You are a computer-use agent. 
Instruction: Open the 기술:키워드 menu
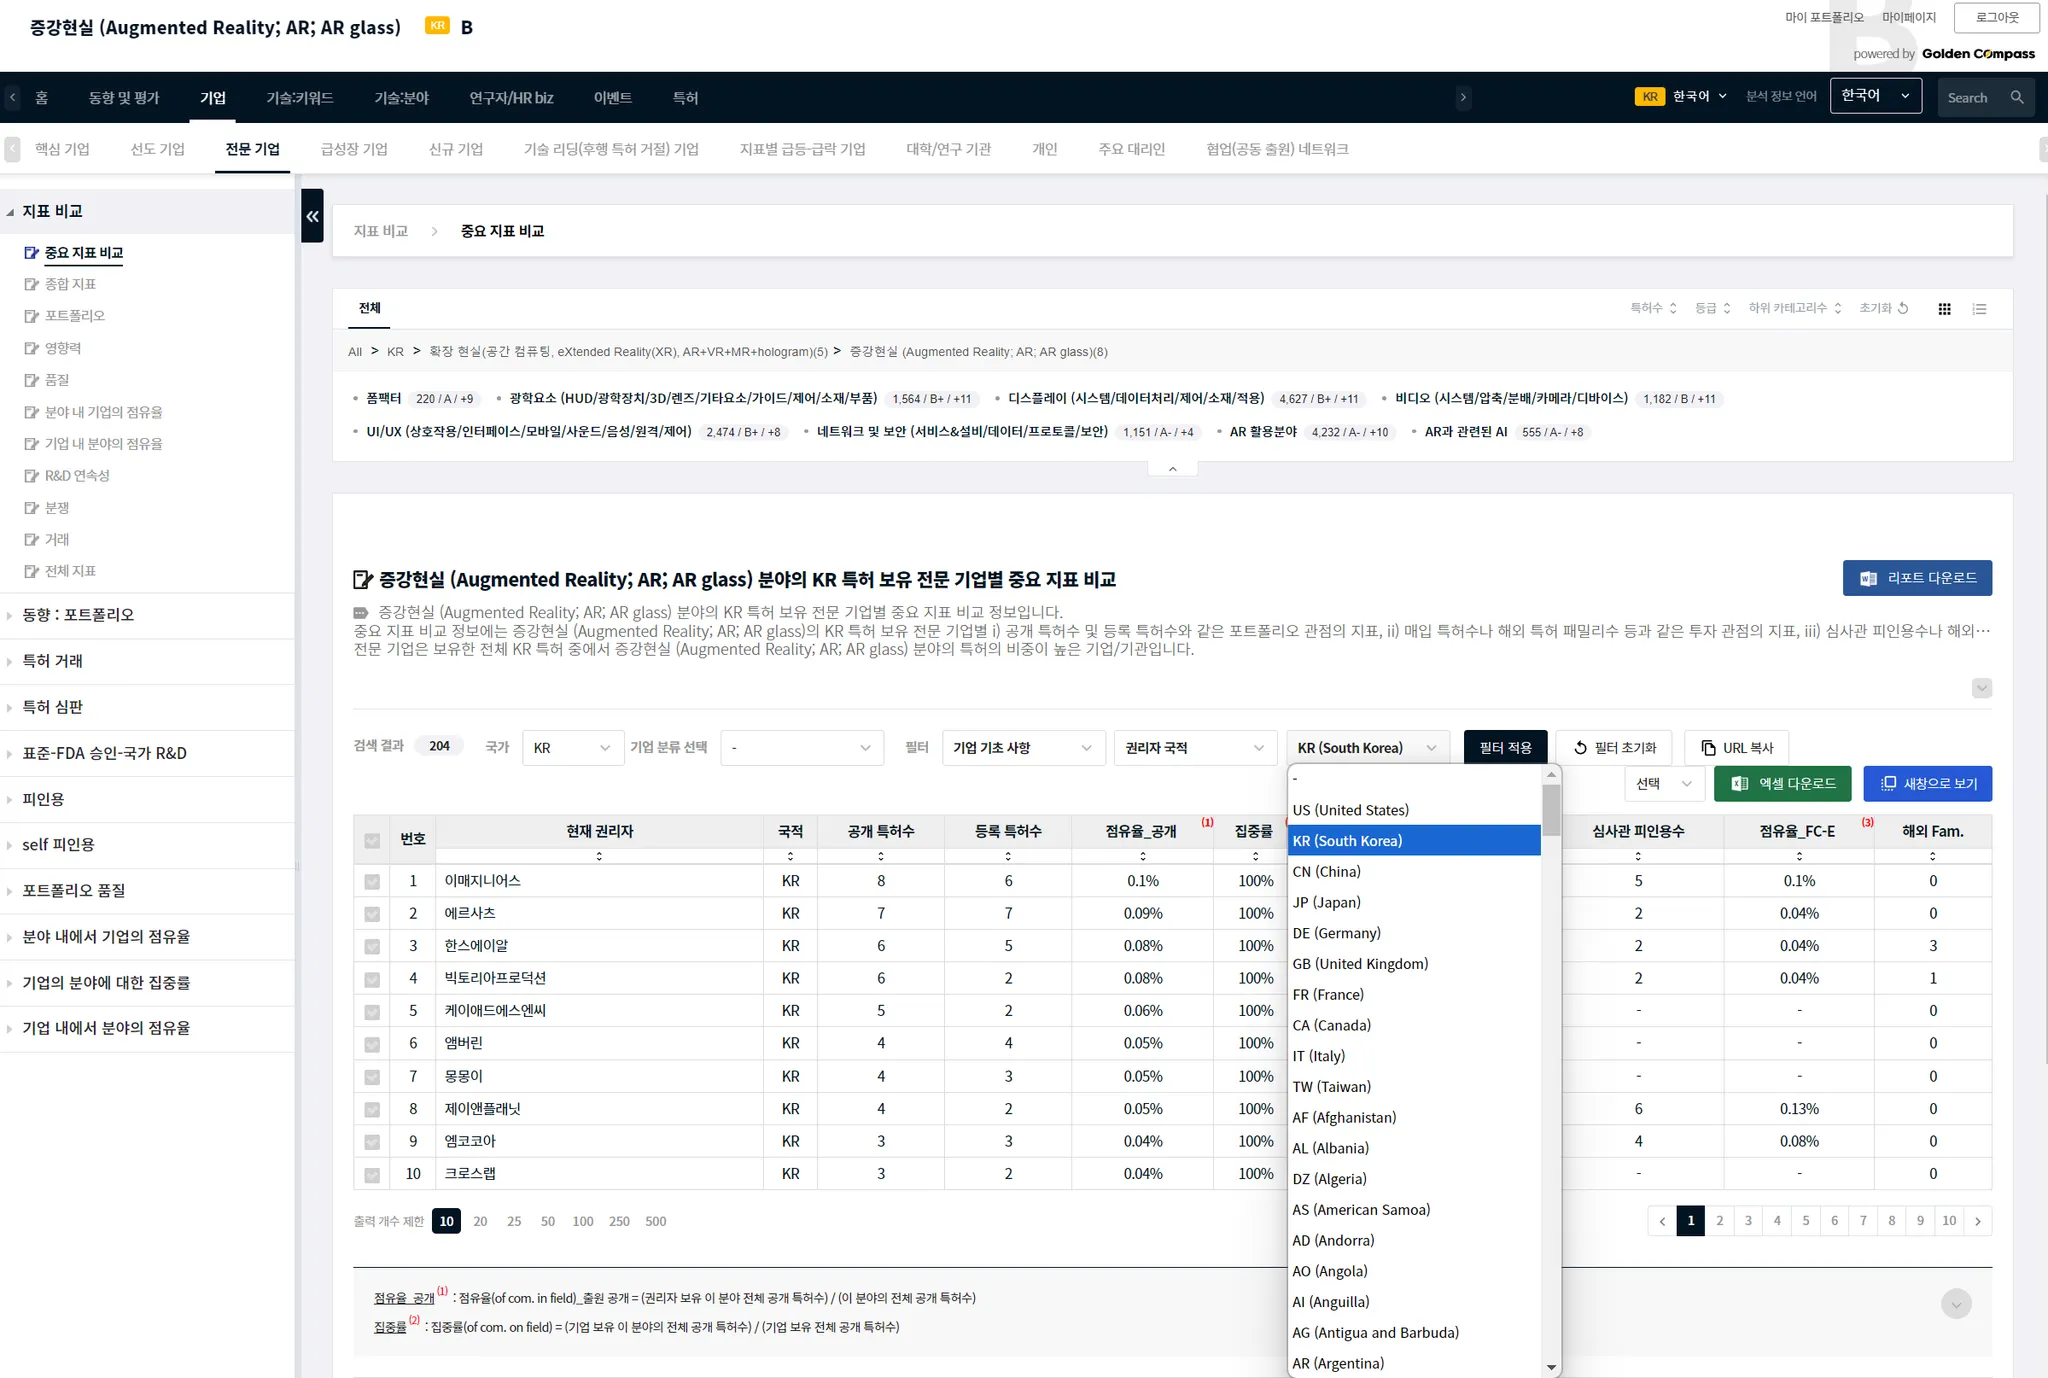299,98
